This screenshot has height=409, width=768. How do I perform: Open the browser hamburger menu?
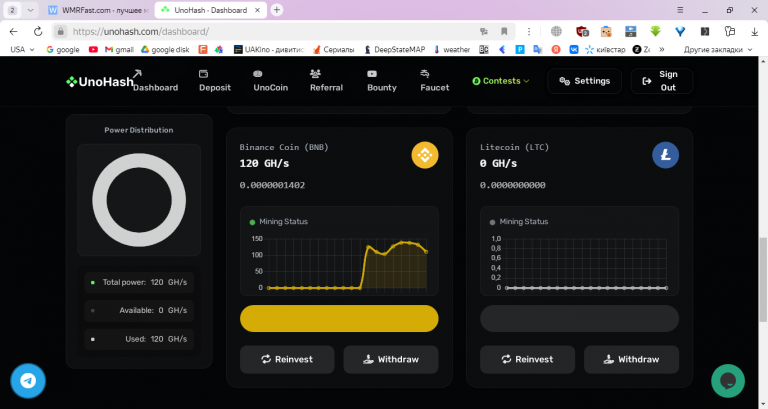coord(680,10)
